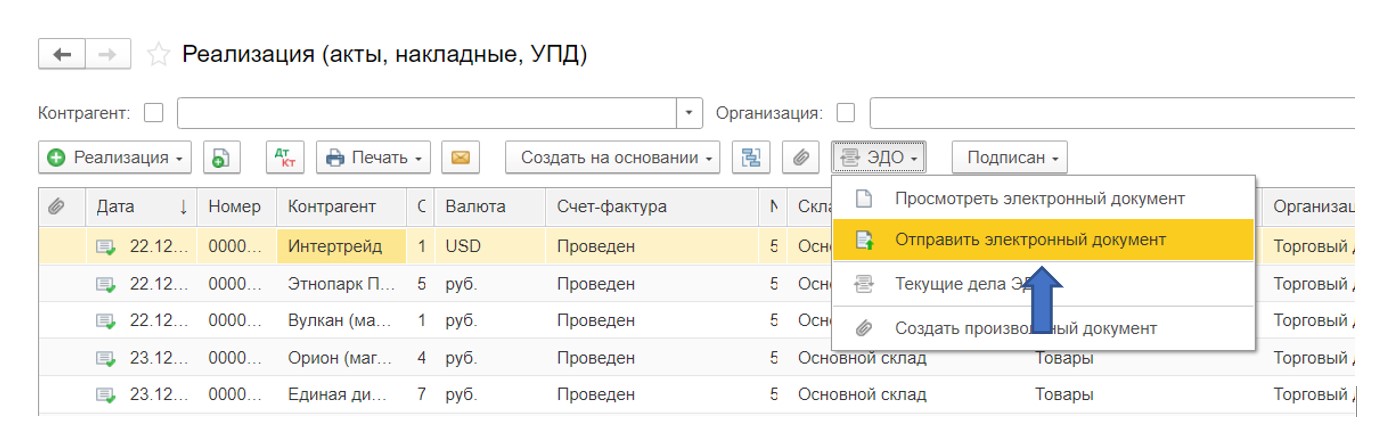Click the copy document icon
The height and width of the screenshot is (437, 1391).
pos(221,157)
